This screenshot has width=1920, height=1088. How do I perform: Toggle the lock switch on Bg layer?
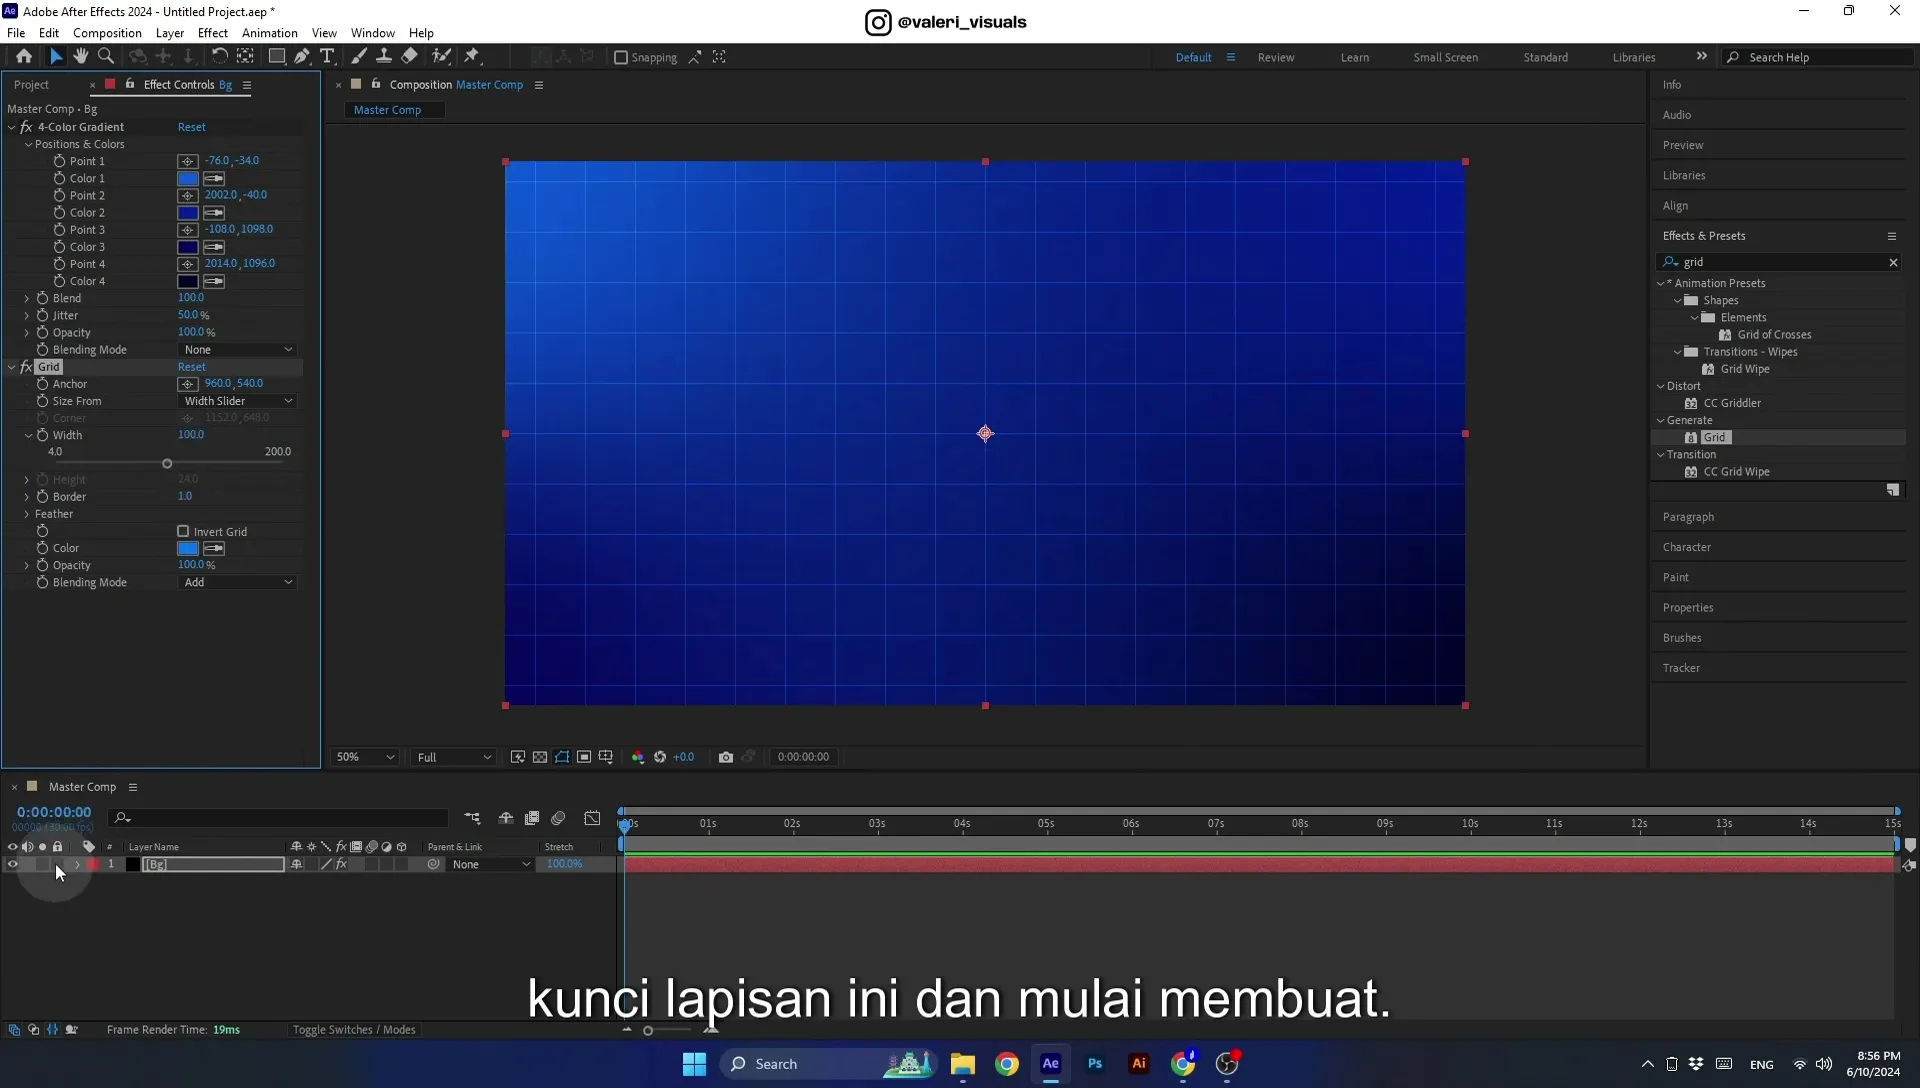(57, 864)
